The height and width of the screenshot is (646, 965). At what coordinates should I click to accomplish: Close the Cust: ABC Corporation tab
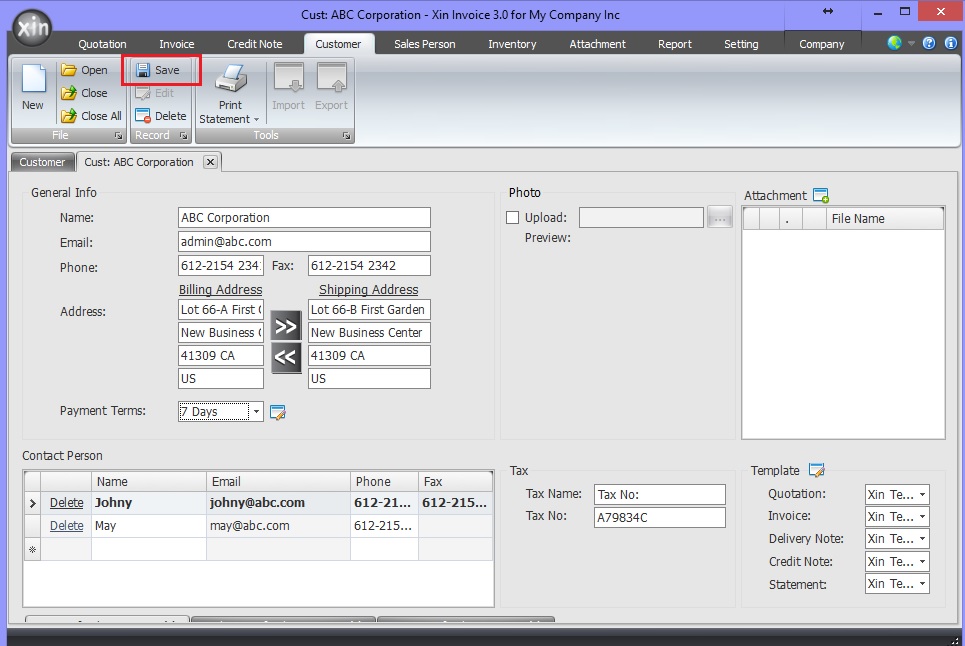(210, 162)
